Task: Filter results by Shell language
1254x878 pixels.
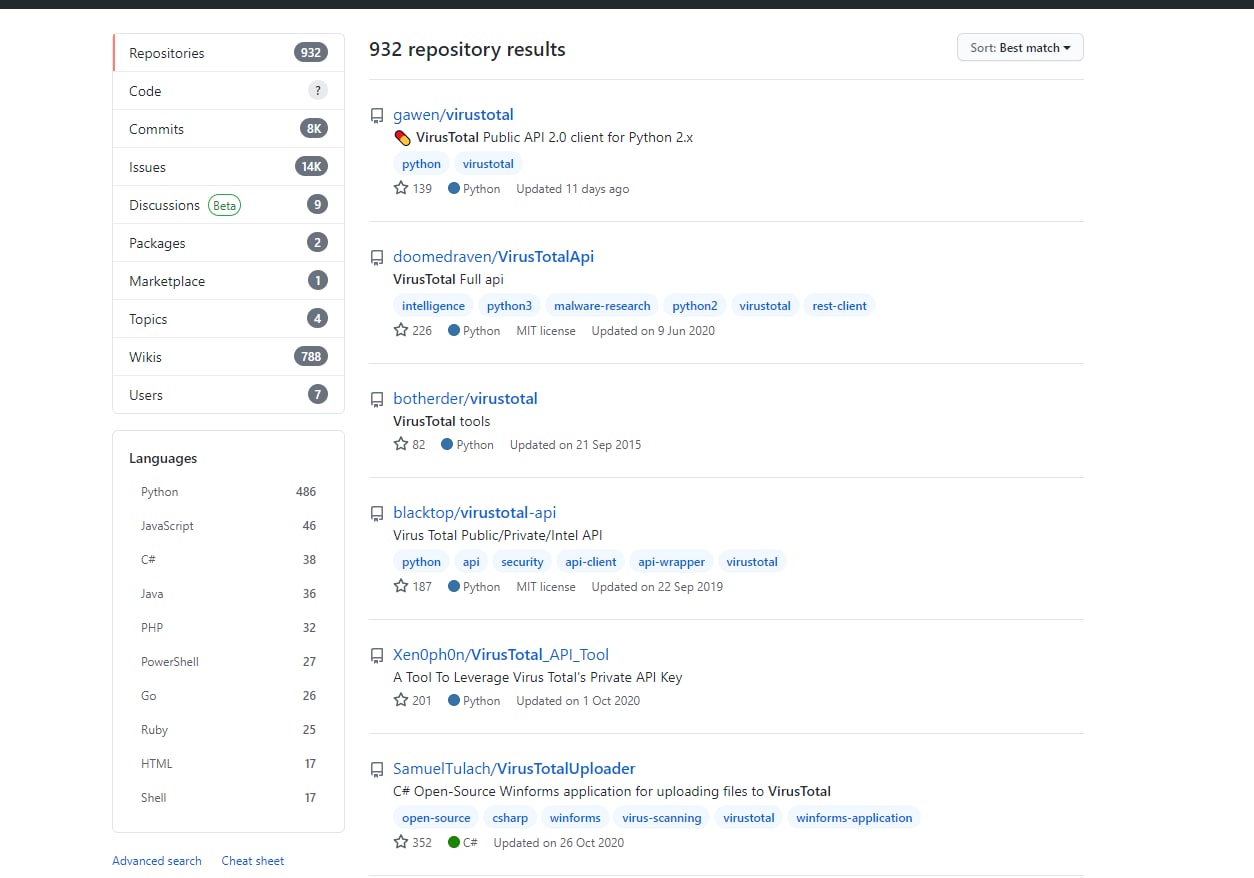Action: 228,798
